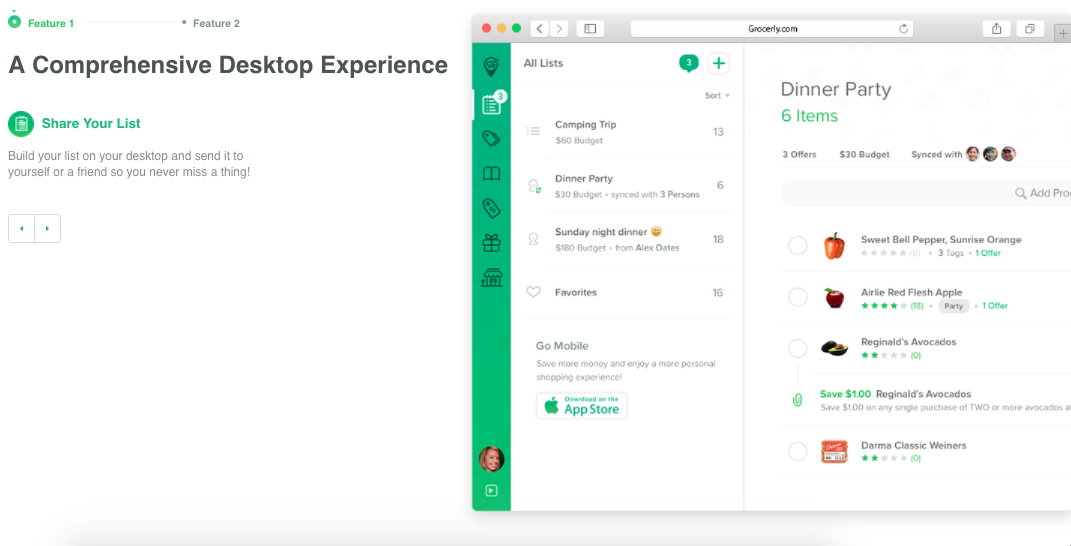Viewport: 1071px width, 546px height.
Task: Click person icon beside Sunday night dinner
Action: (533, 239)
